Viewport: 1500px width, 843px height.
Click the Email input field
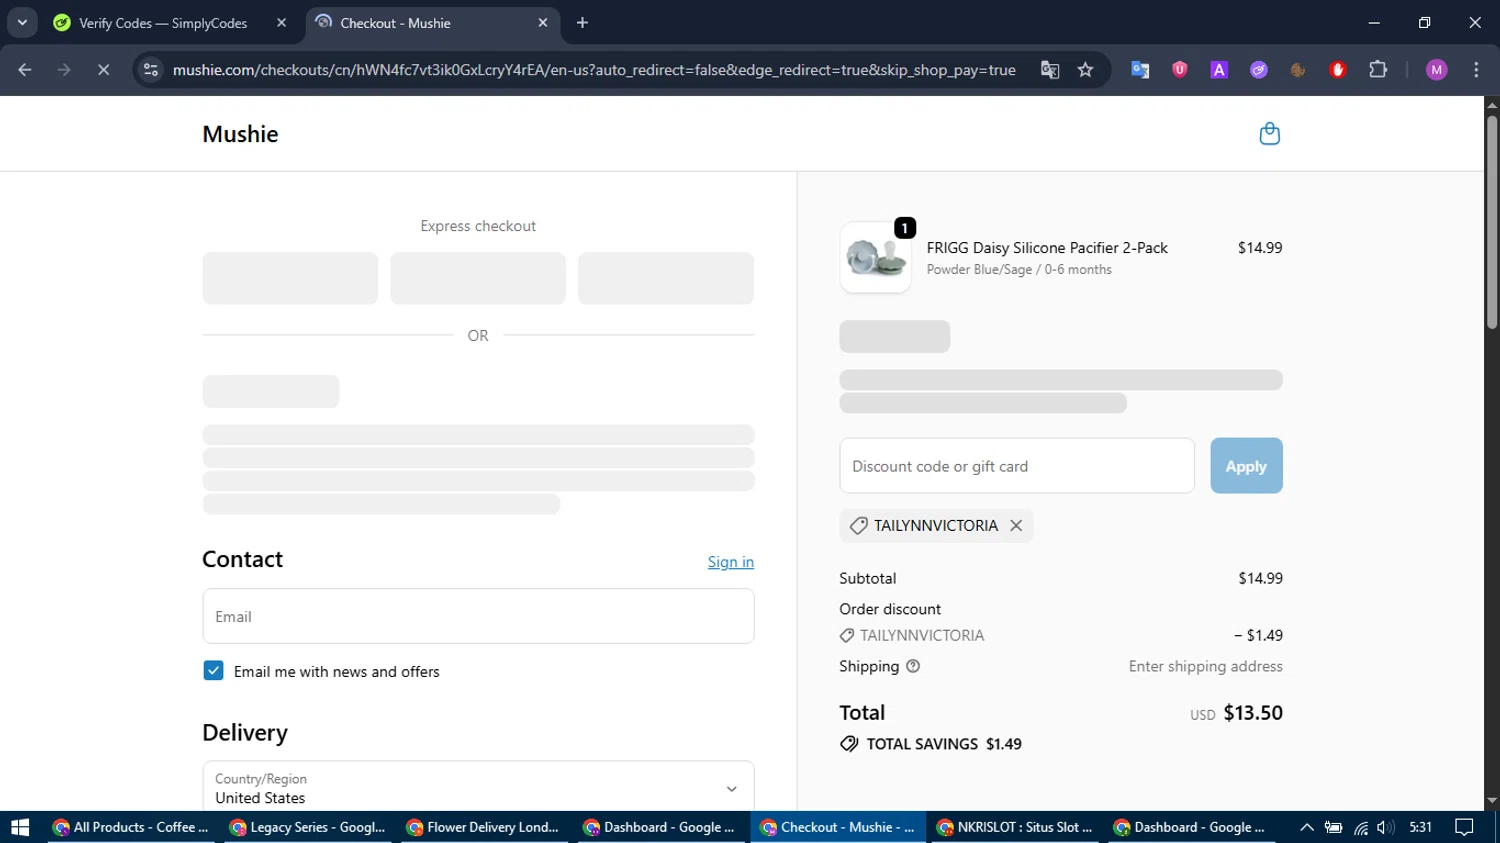[478, 616]
